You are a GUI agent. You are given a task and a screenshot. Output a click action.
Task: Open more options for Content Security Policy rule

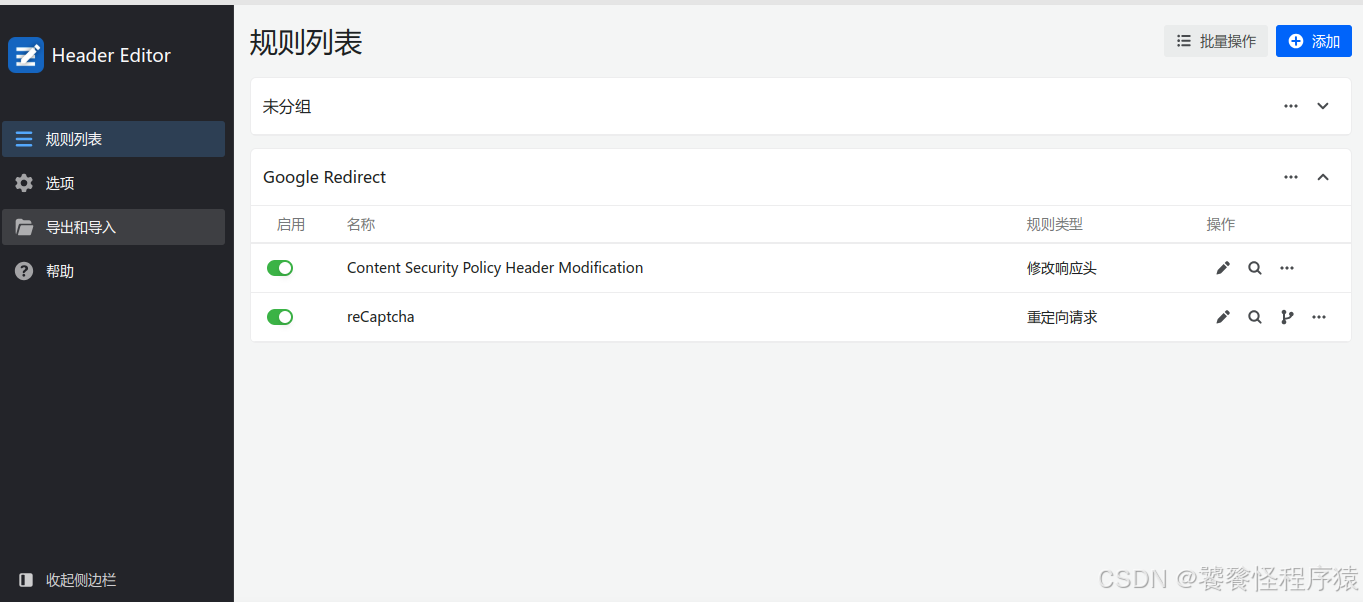coord(1287,268)
